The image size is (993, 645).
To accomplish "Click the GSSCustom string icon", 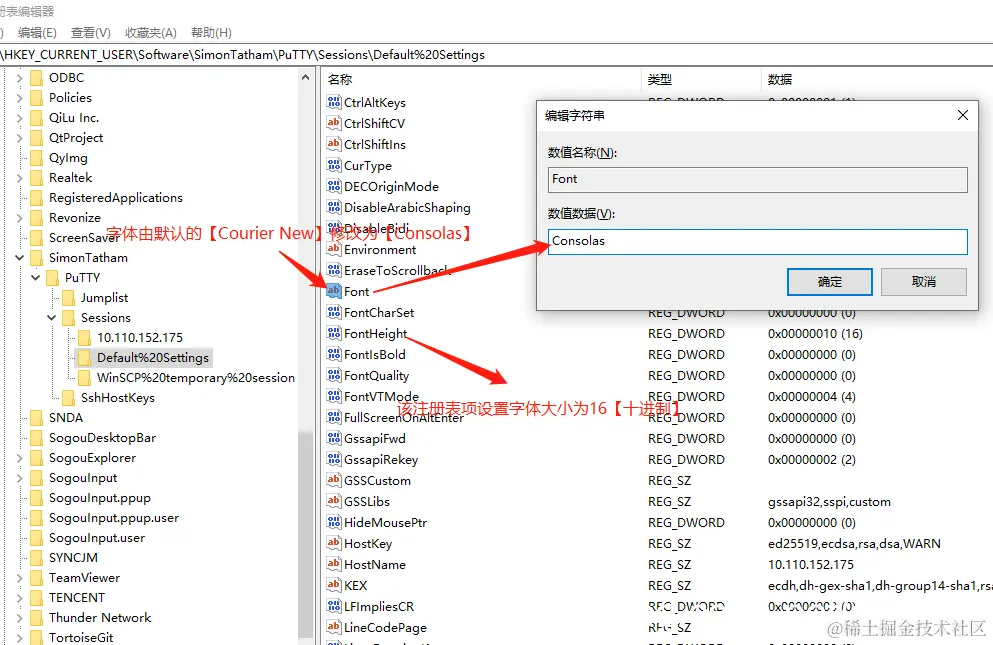I will pos(334,480).
